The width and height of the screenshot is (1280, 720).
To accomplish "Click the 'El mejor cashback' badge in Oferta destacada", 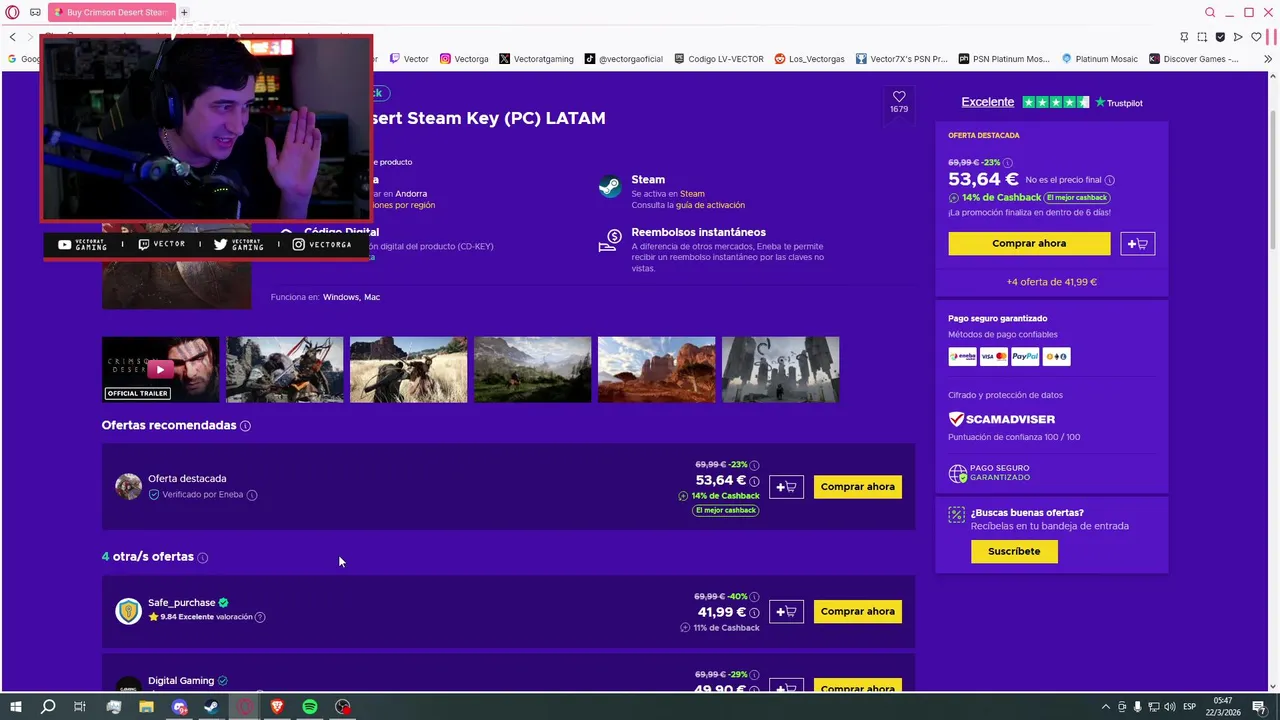I will click(726, 511).
